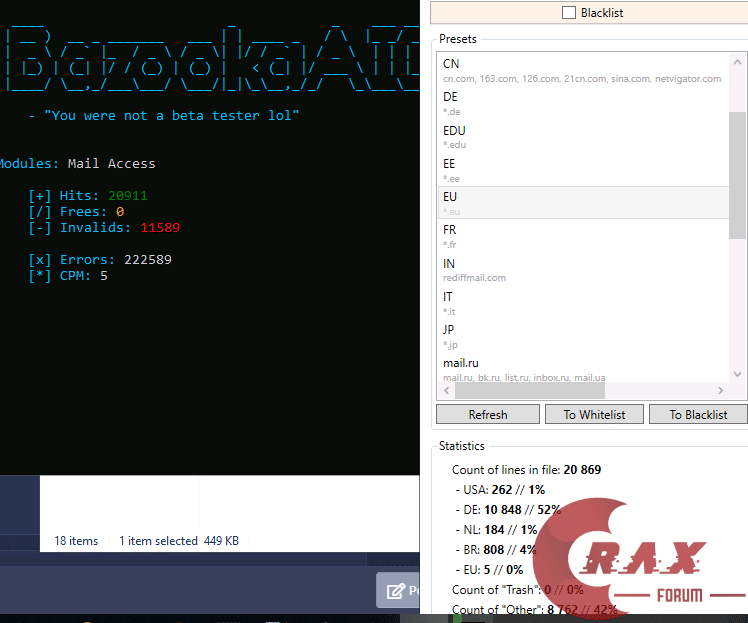Click '18 items' in explorer status bar
The image size is (748, 623).
pyautogui.click(x=76, y=540)
